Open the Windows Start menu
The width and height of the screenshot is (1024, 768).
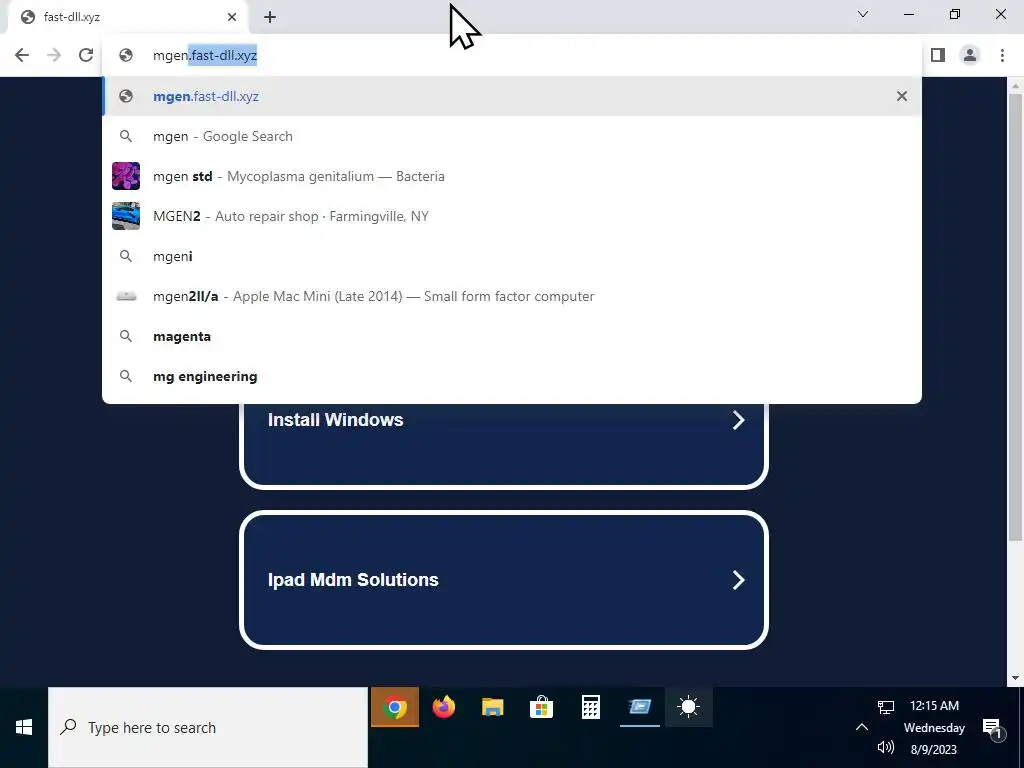24,728
